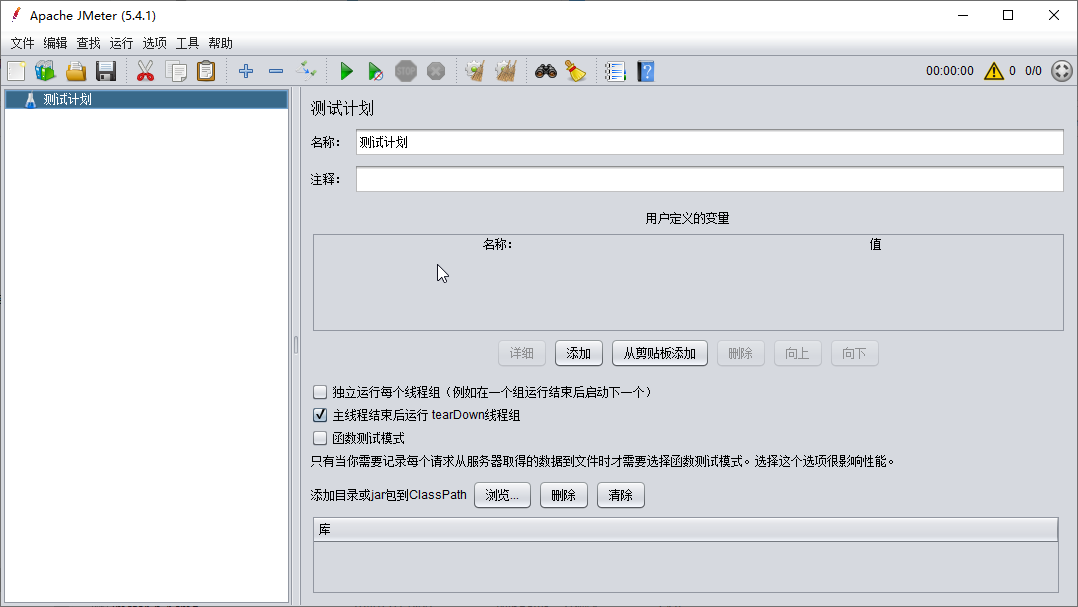Open the Function Helper list icon
The image size is (1078, 607).
(615, 71)
